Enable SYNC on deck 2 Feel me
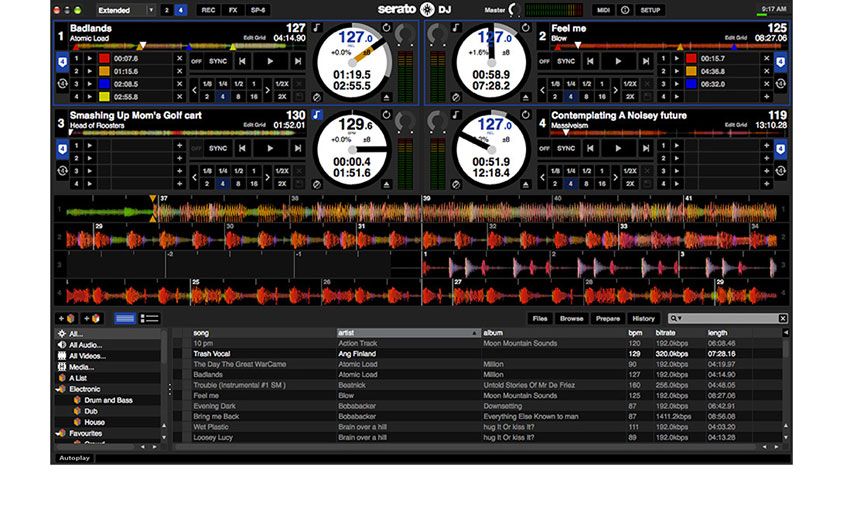850x505 pixels. point(566,62)
